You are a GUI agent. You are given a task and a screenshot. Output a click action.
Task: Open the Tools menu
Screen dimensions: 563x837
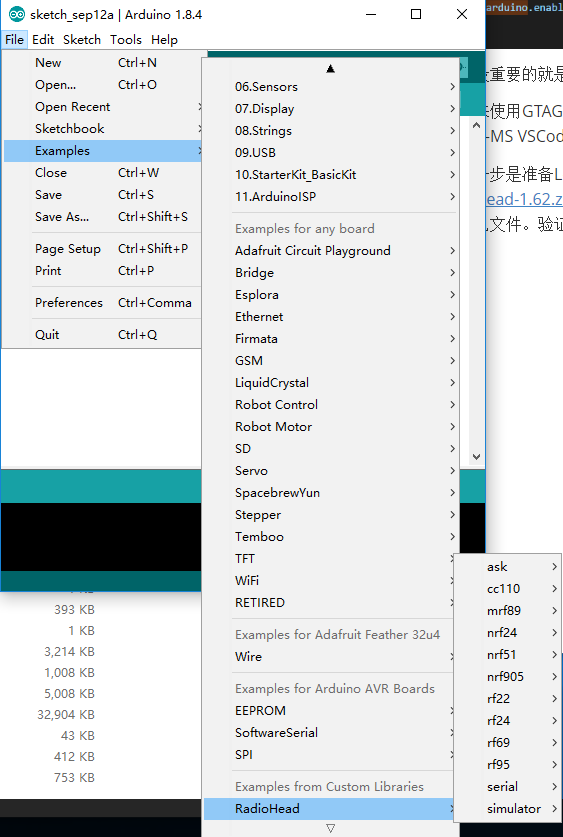click(x=126, y=40)
